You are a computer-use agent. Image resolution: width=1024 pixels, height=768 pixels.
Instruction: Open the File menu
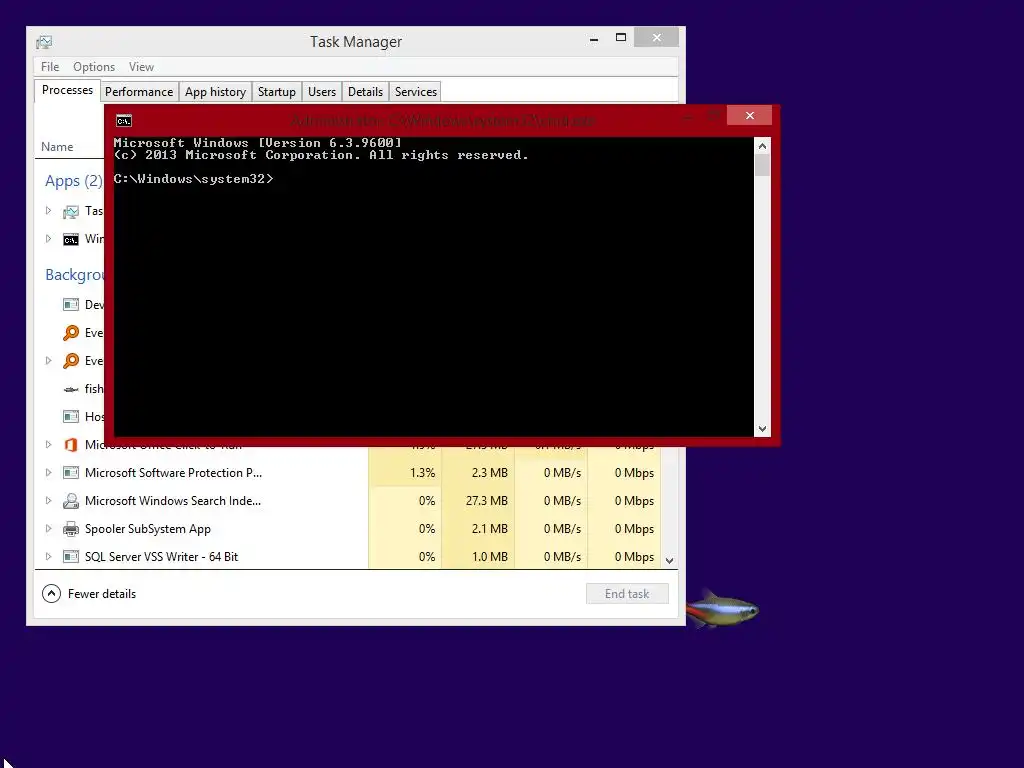(x=50, y=67)
